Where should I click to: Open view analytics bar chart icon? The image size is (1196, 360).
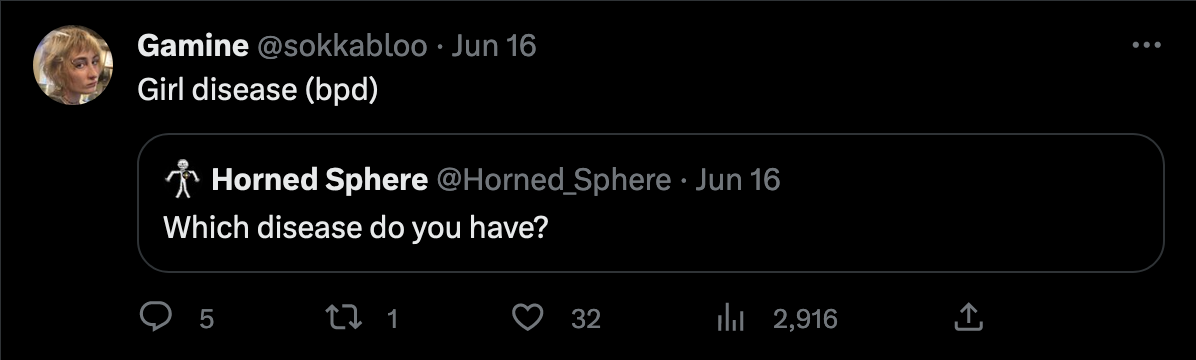[x=730, y=318]
